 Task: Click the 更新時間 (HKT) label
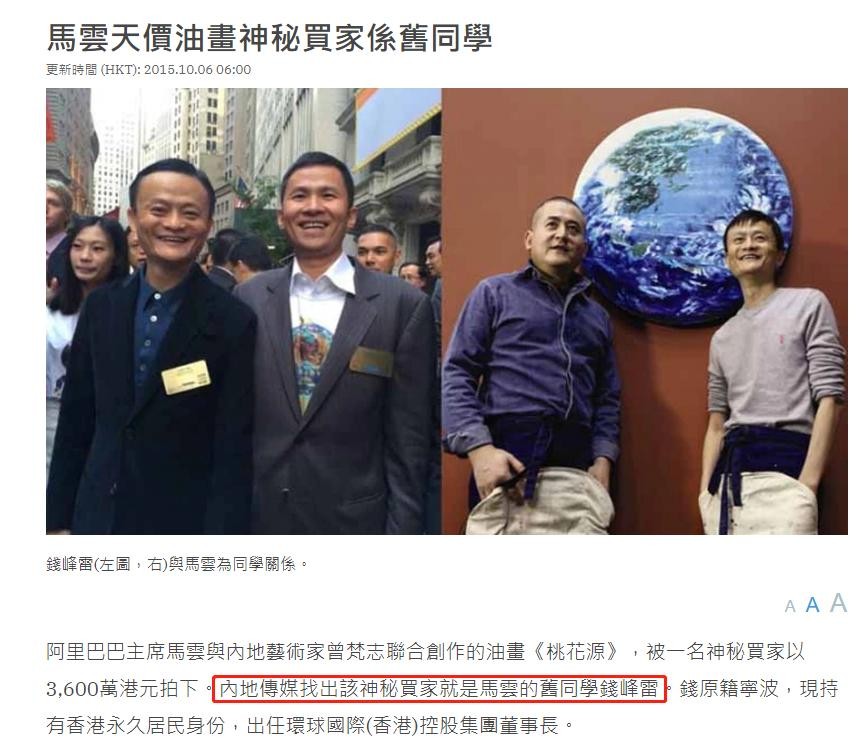pyautogui.click(x=93, y=70)
